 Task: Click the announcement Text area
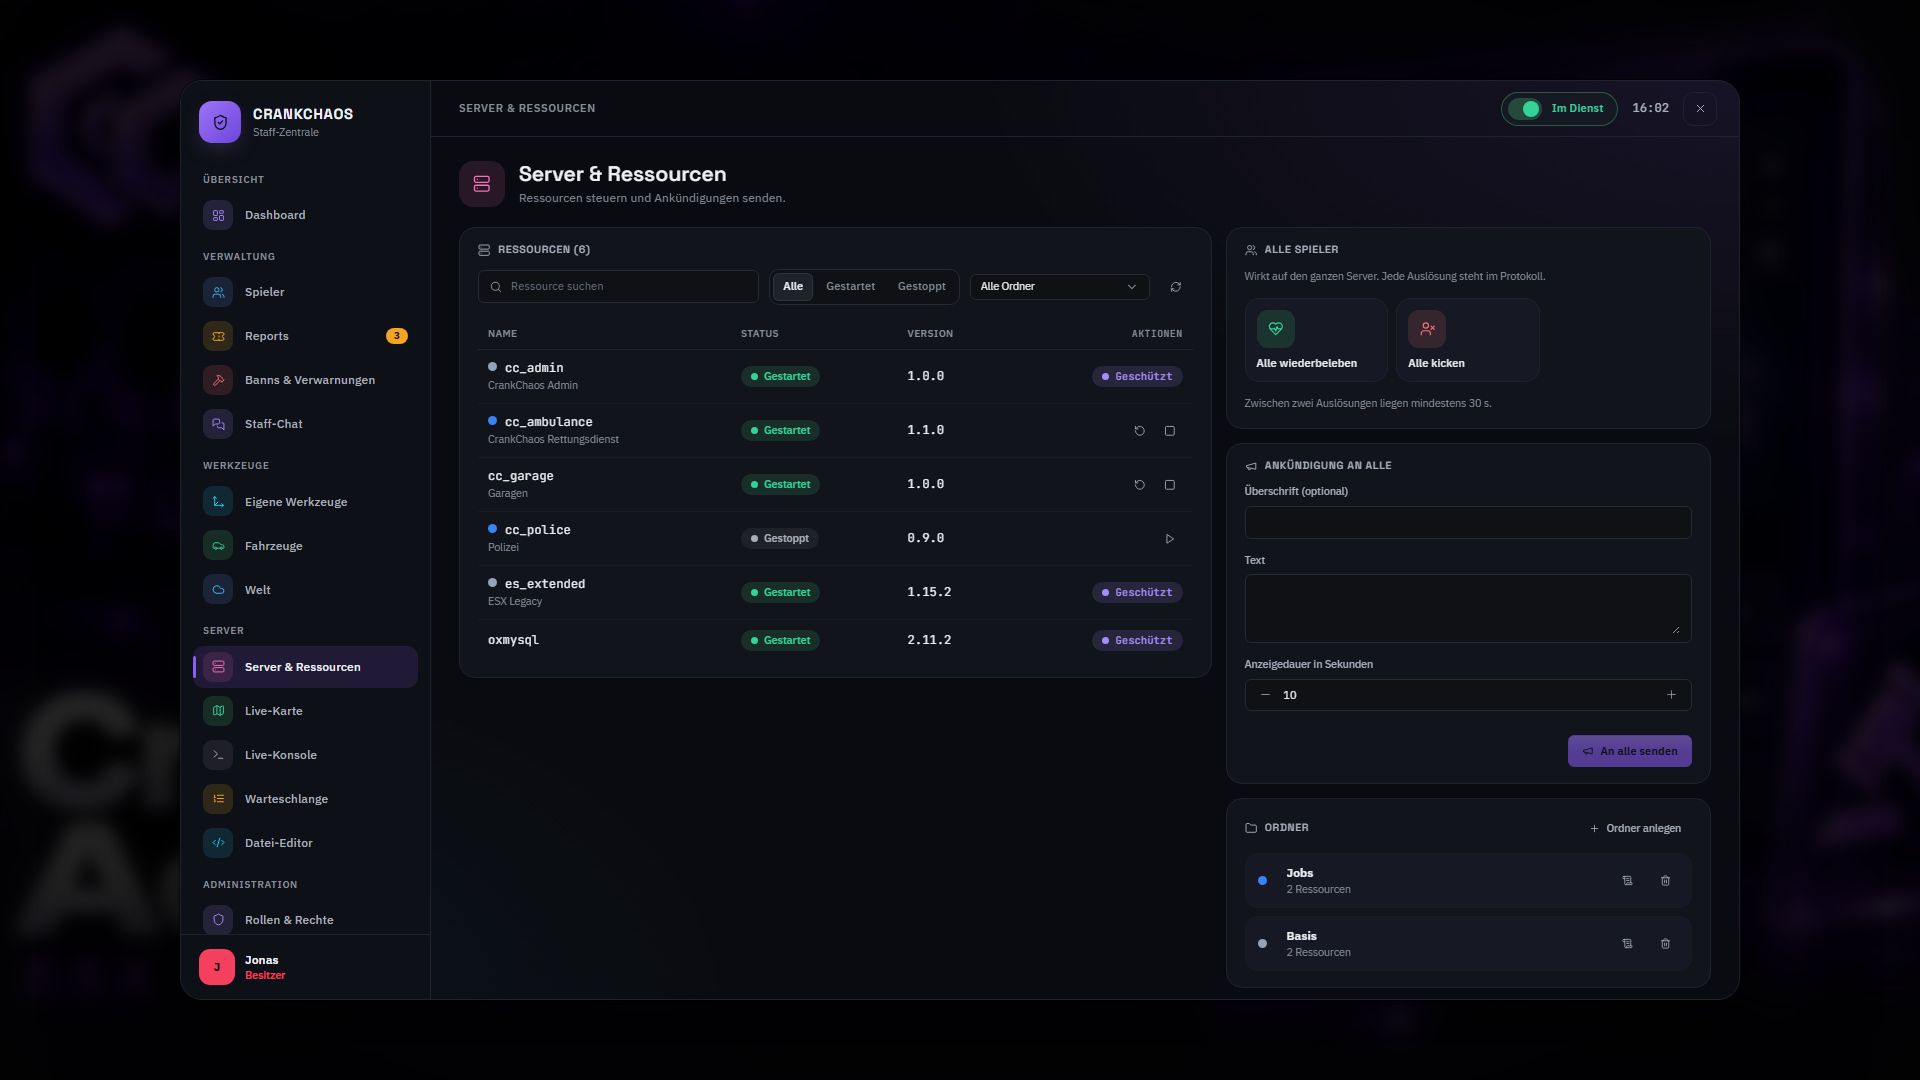pyautogui.click(x=1467, y=608)
